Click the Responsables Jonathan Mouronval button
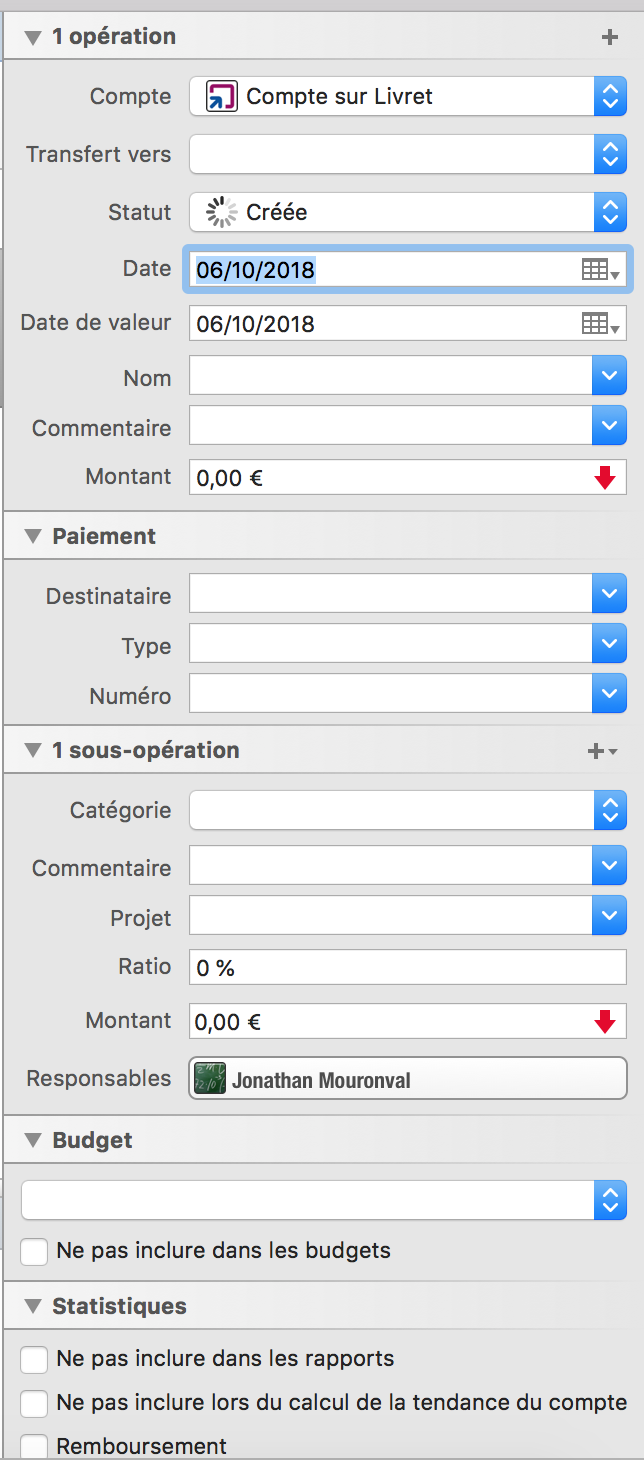This screenshot has width=644, height=1460. [x=408, y=1079]
